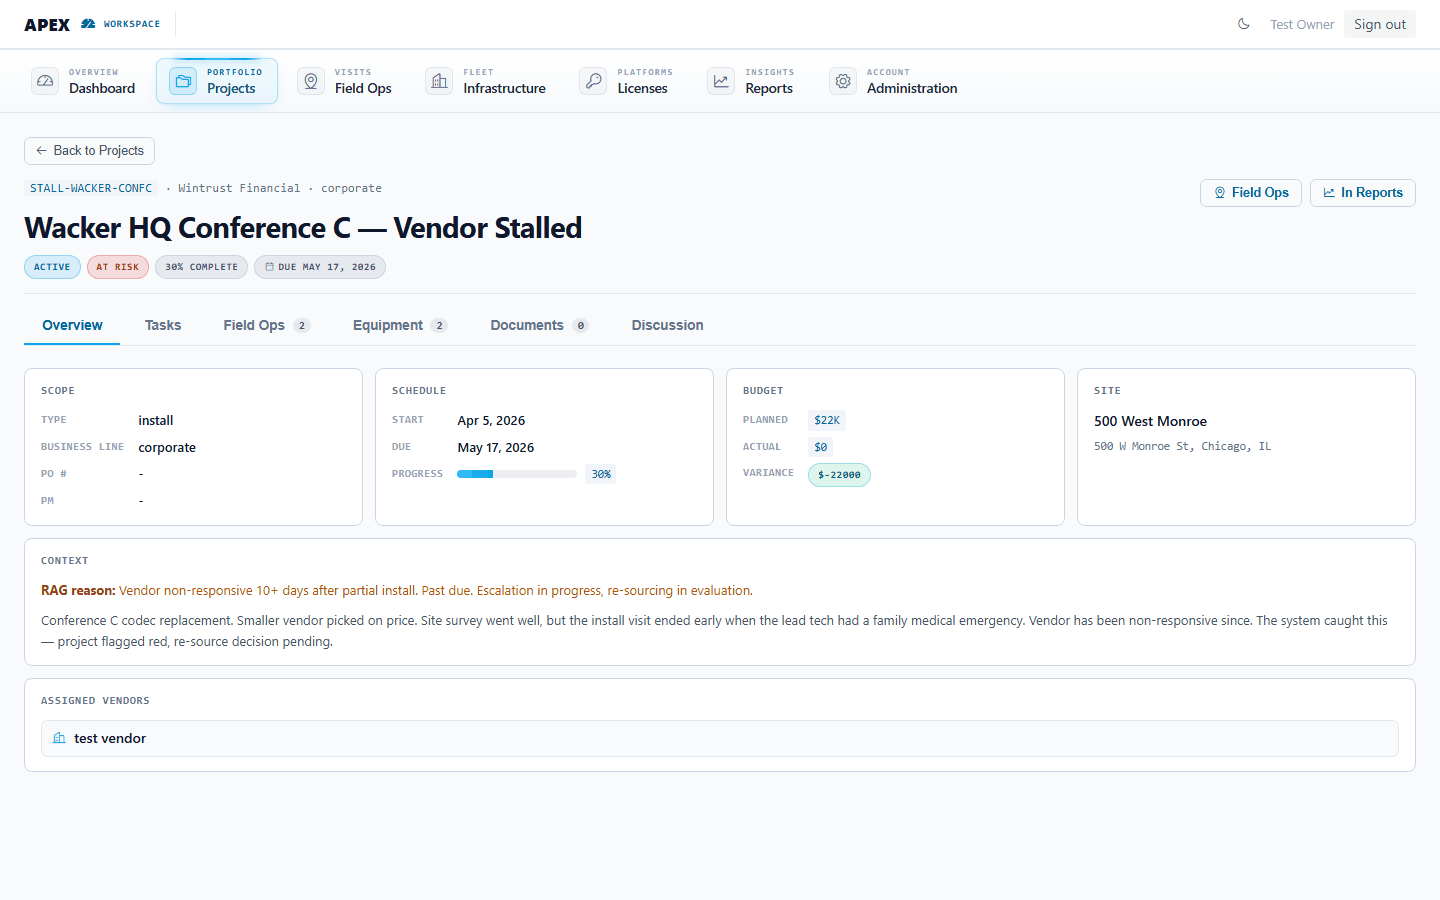Viewport: 1440px width, 900px height.
Task: Select the Overview tab
Action: coord(72,325)
